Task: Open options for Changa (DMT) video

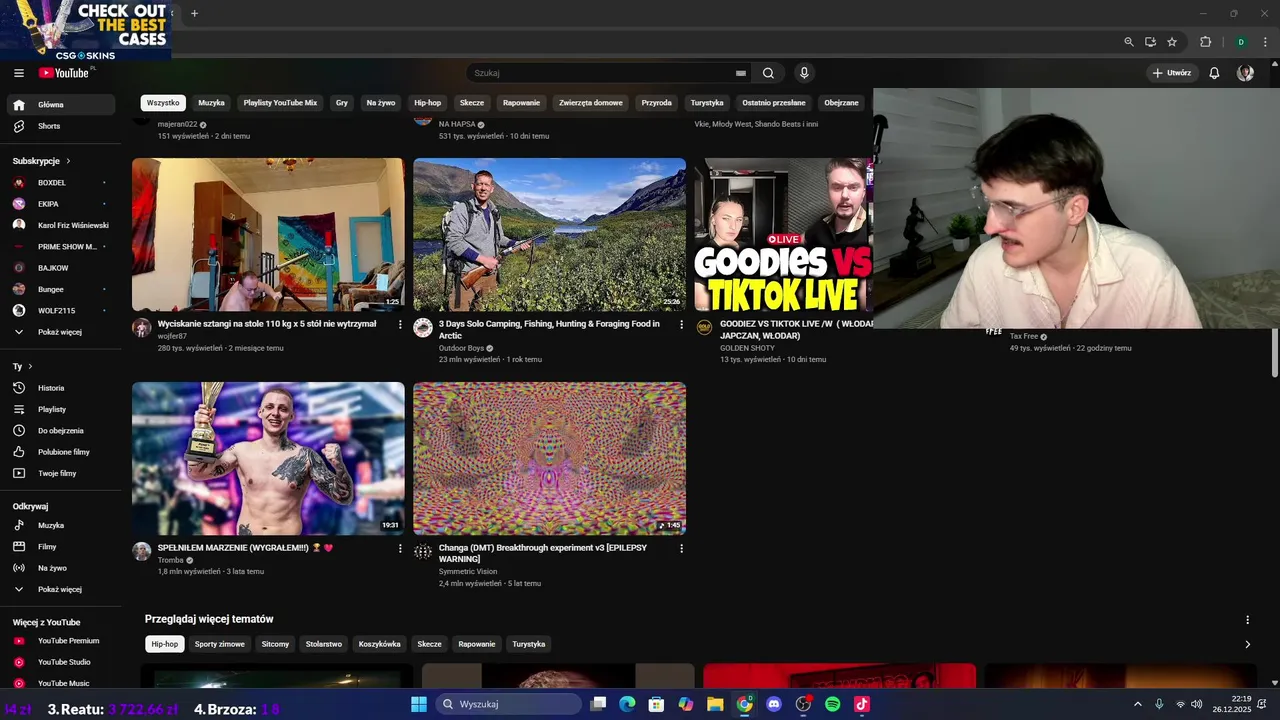Action: [682, 549]
